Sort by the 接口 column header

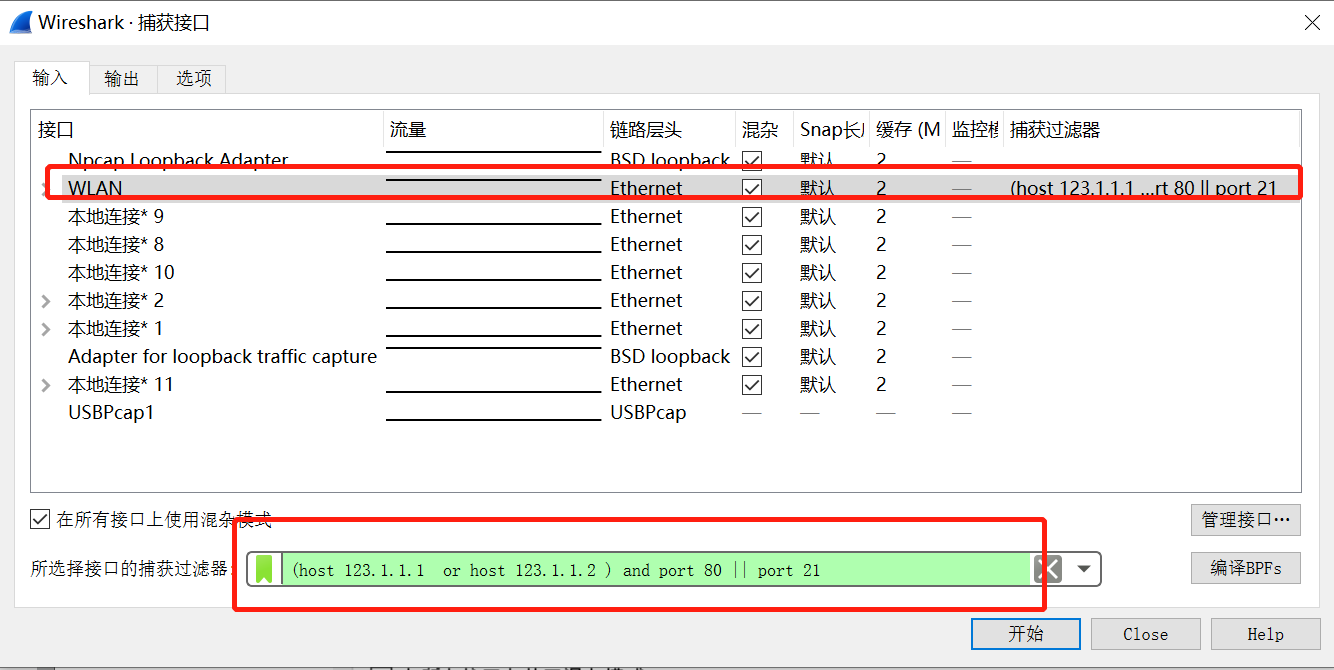click(207, 129)
